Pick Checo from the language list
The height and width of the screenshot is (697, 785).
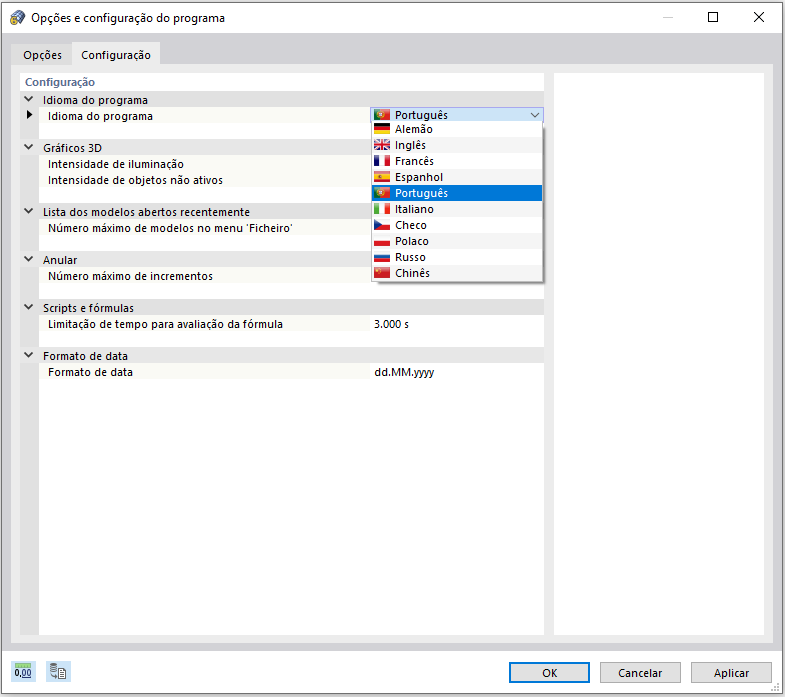coord(457,225)
